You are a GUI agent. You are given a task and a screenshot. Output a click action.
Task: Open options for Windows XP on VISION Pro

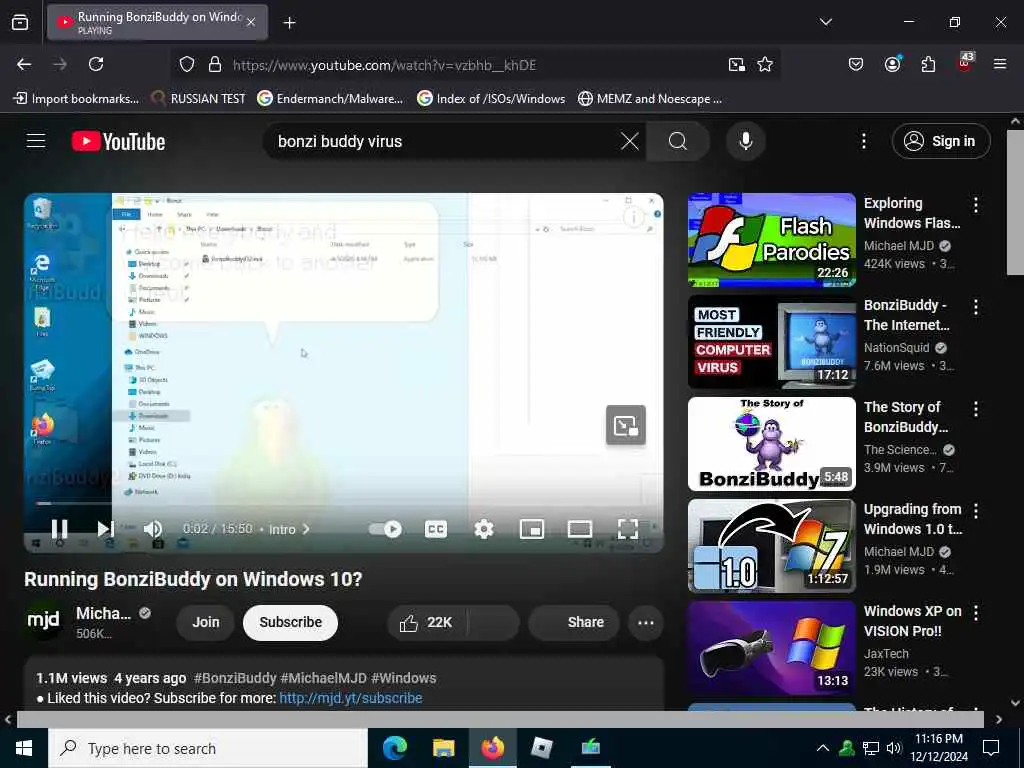tap(976, 613)
